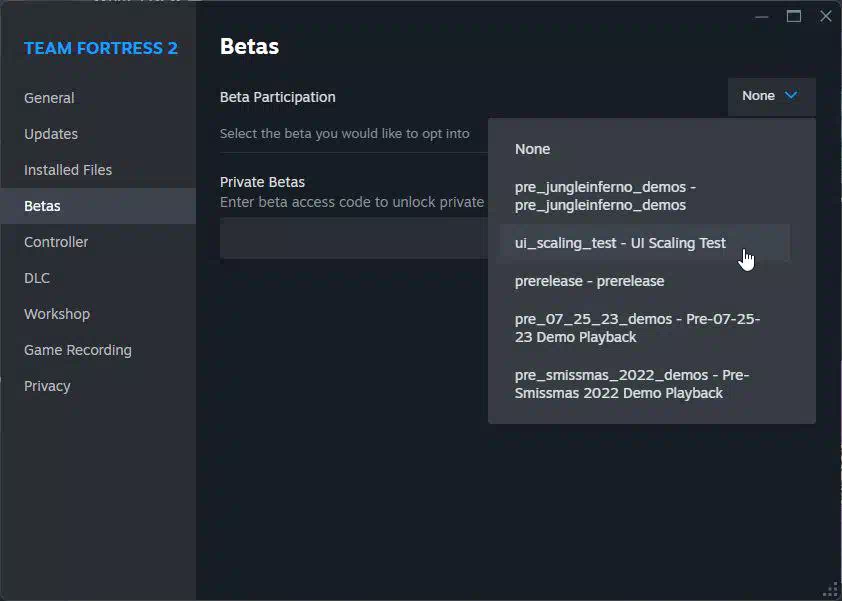Screen dimensions: 842x601
Task: Select the ui_scaling_test - UI Scaling Test option
Action: click(x=644, y=243)
